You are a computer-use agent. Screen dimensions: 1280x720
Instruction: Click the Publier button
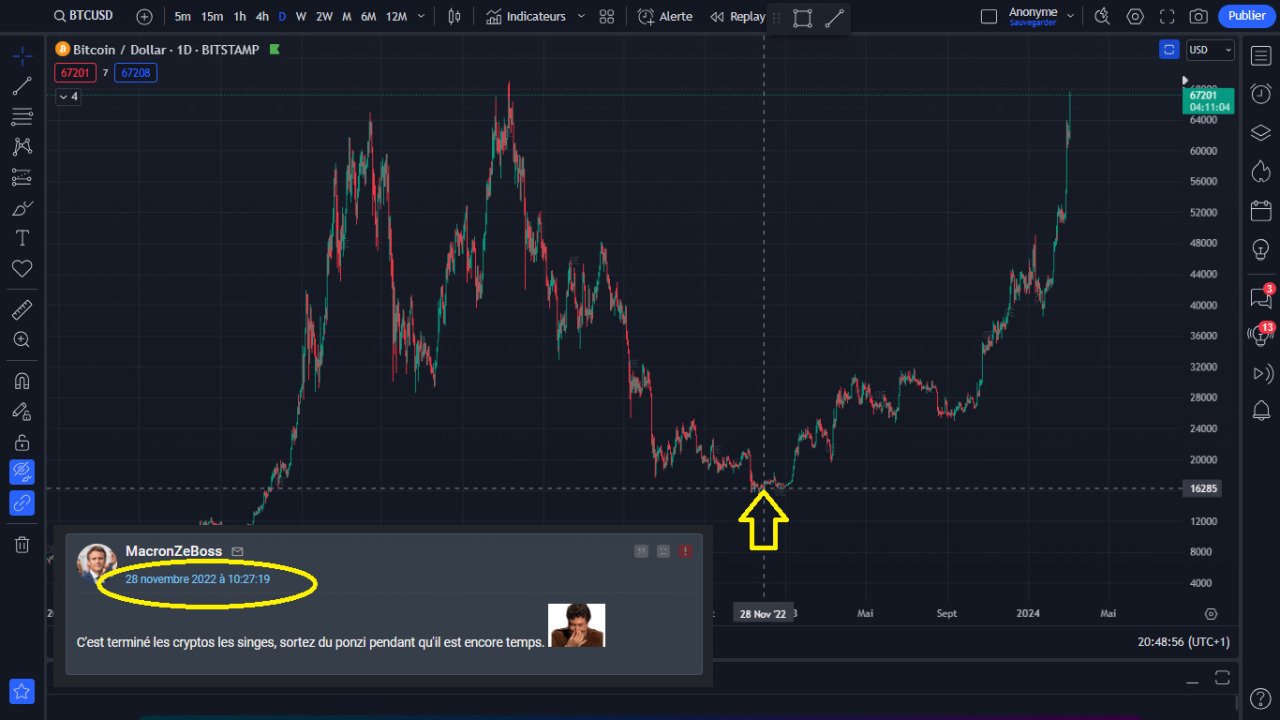pos(1246,16)
